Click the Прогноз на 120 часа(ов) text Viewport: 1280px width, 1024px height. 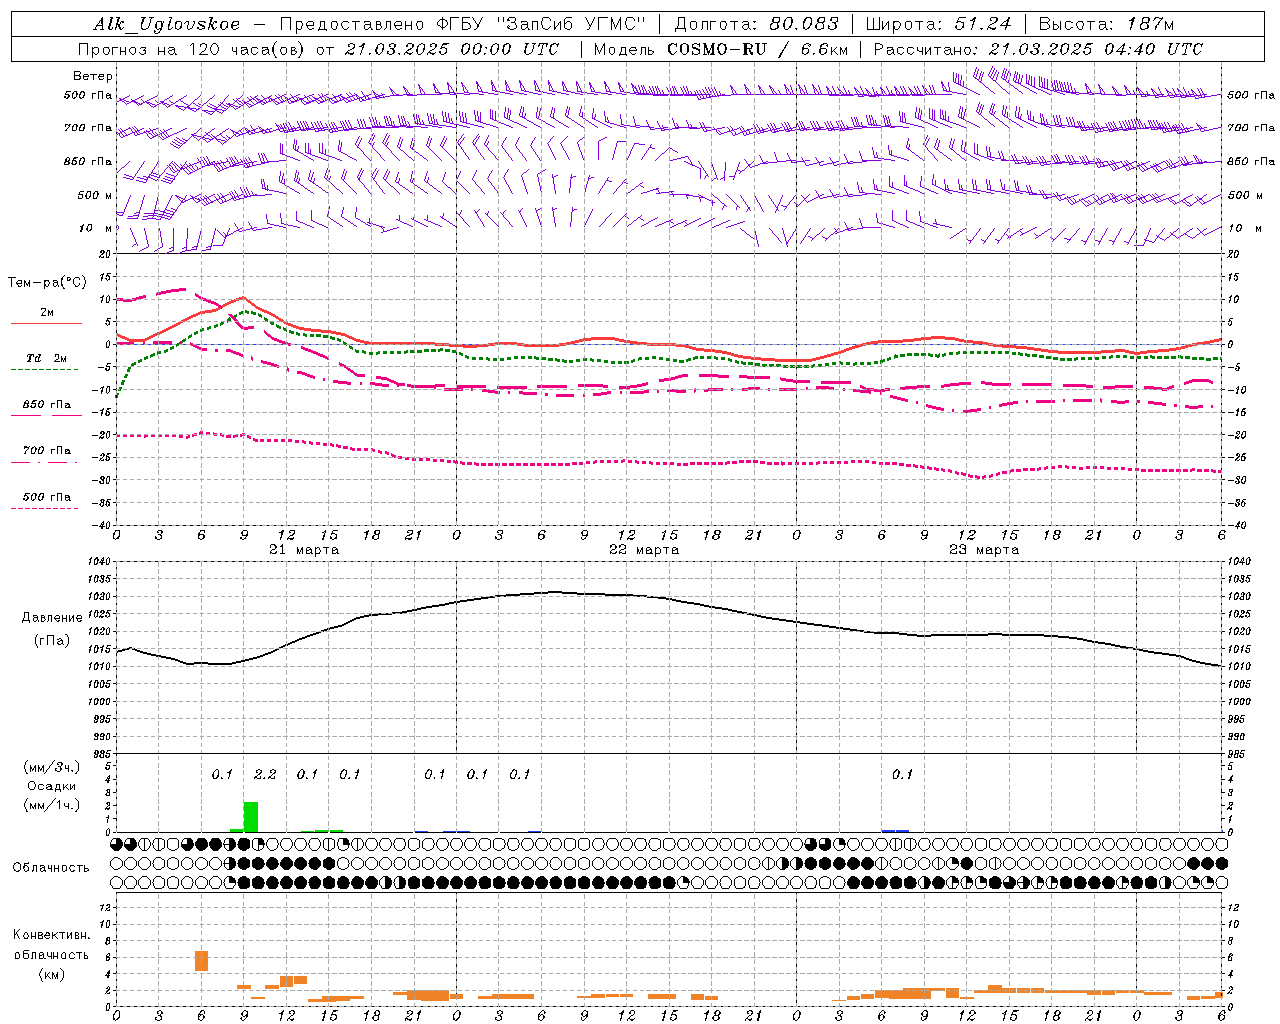(192, 49)
